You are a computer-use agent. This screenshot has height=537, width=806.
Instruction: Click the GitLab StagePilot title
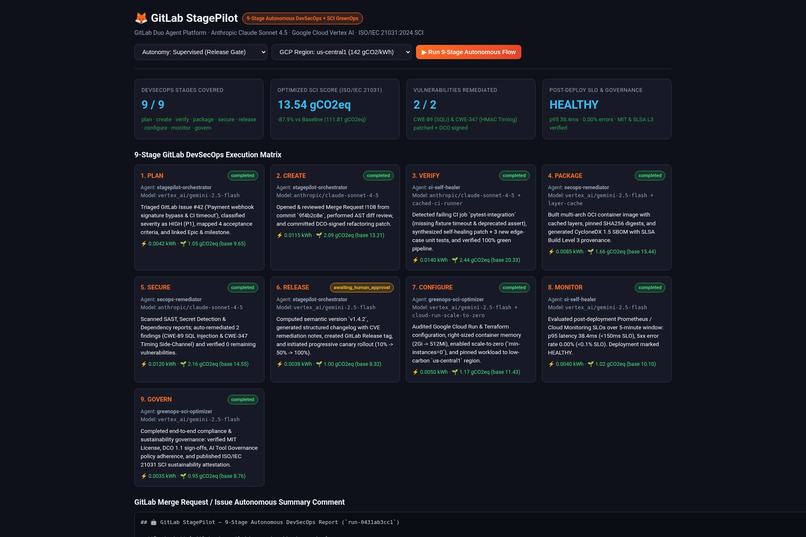[194, 18]
